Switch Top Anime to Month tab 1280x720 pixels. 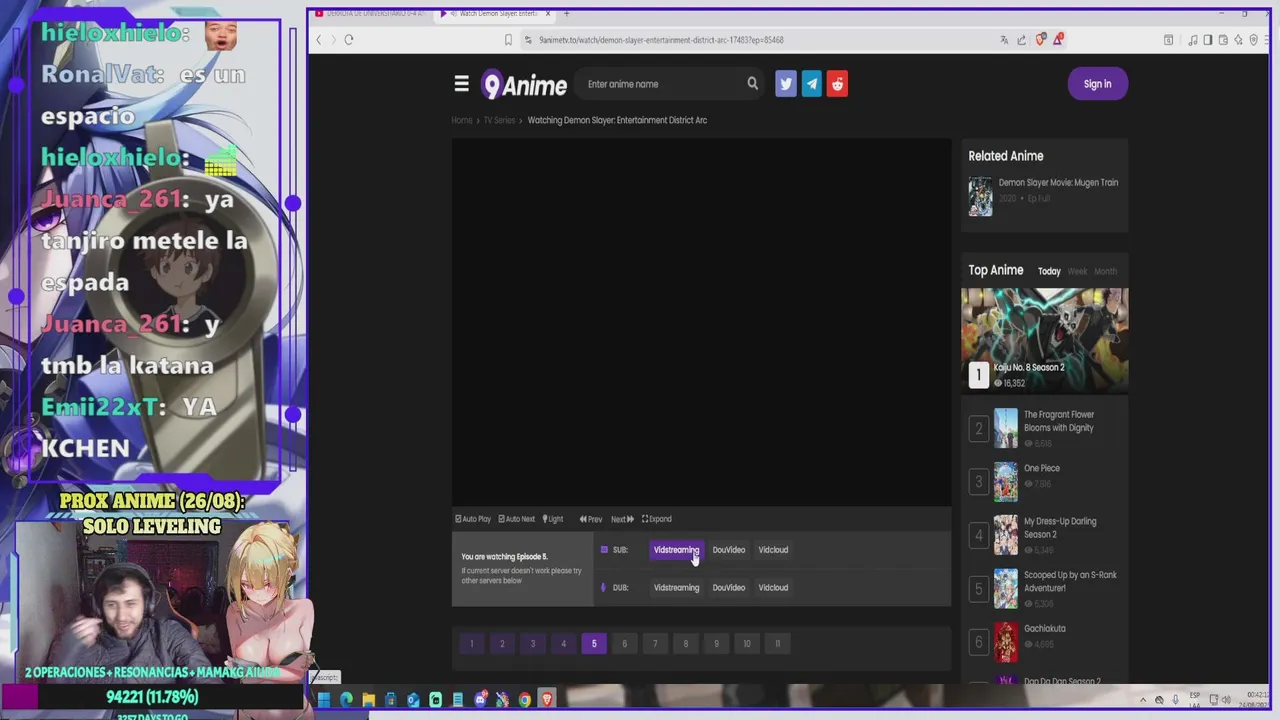click(x=1105, y=271)
